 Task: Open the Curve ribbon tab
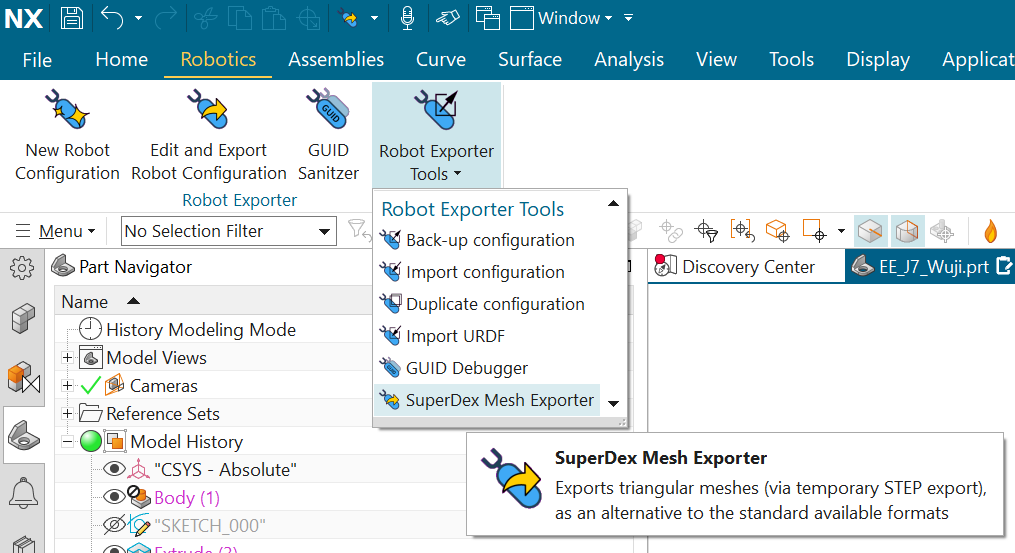click(441, 60)
